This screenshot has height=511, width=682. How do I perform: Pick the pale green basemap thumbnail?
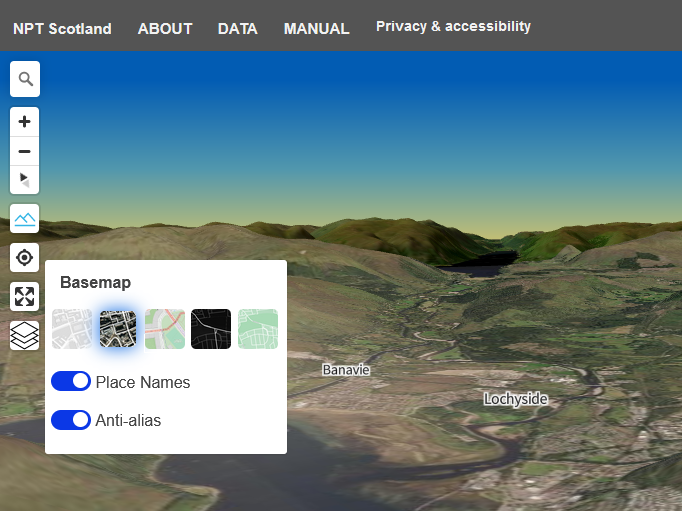(x=258, y=329)
